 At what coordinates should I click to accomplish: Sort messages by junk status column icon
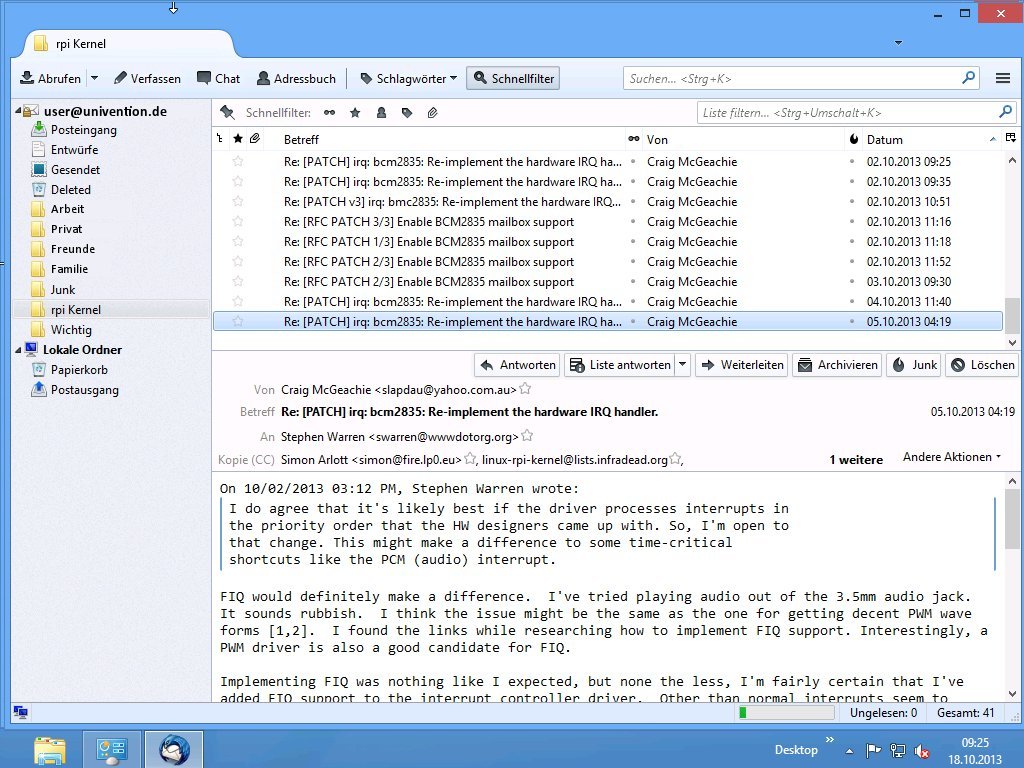pos(854,139)
